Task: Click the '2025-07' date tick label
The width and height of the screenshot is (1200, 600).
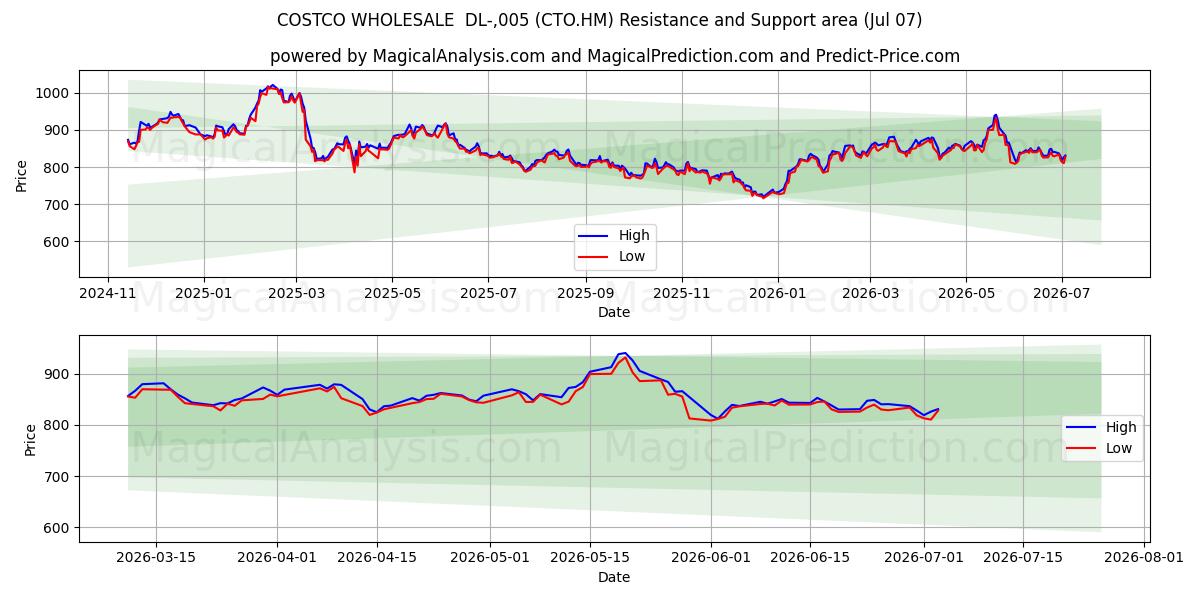Action: click(x=488, y=293)
